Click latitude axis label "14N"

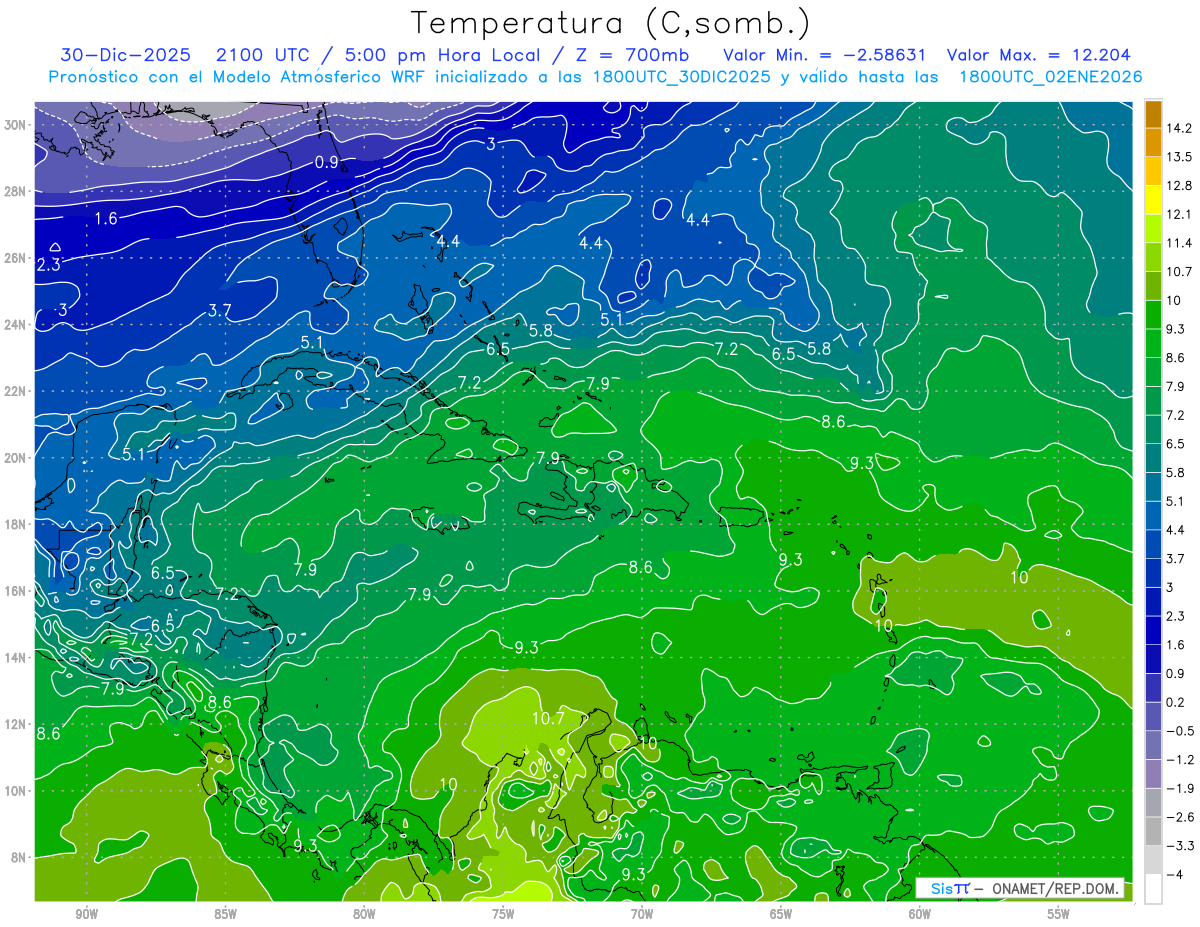click(16, 657)
